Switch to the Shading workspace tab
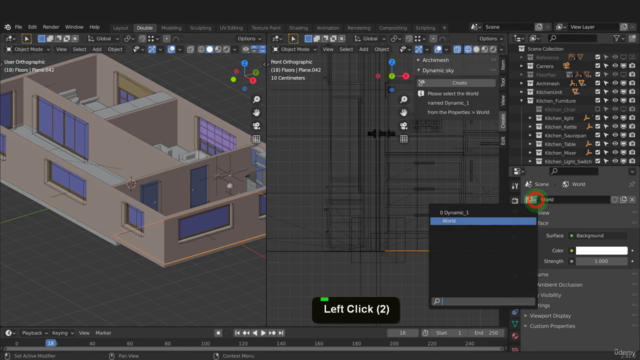This screenshot has height=360, width=640. tap(298, 28)
